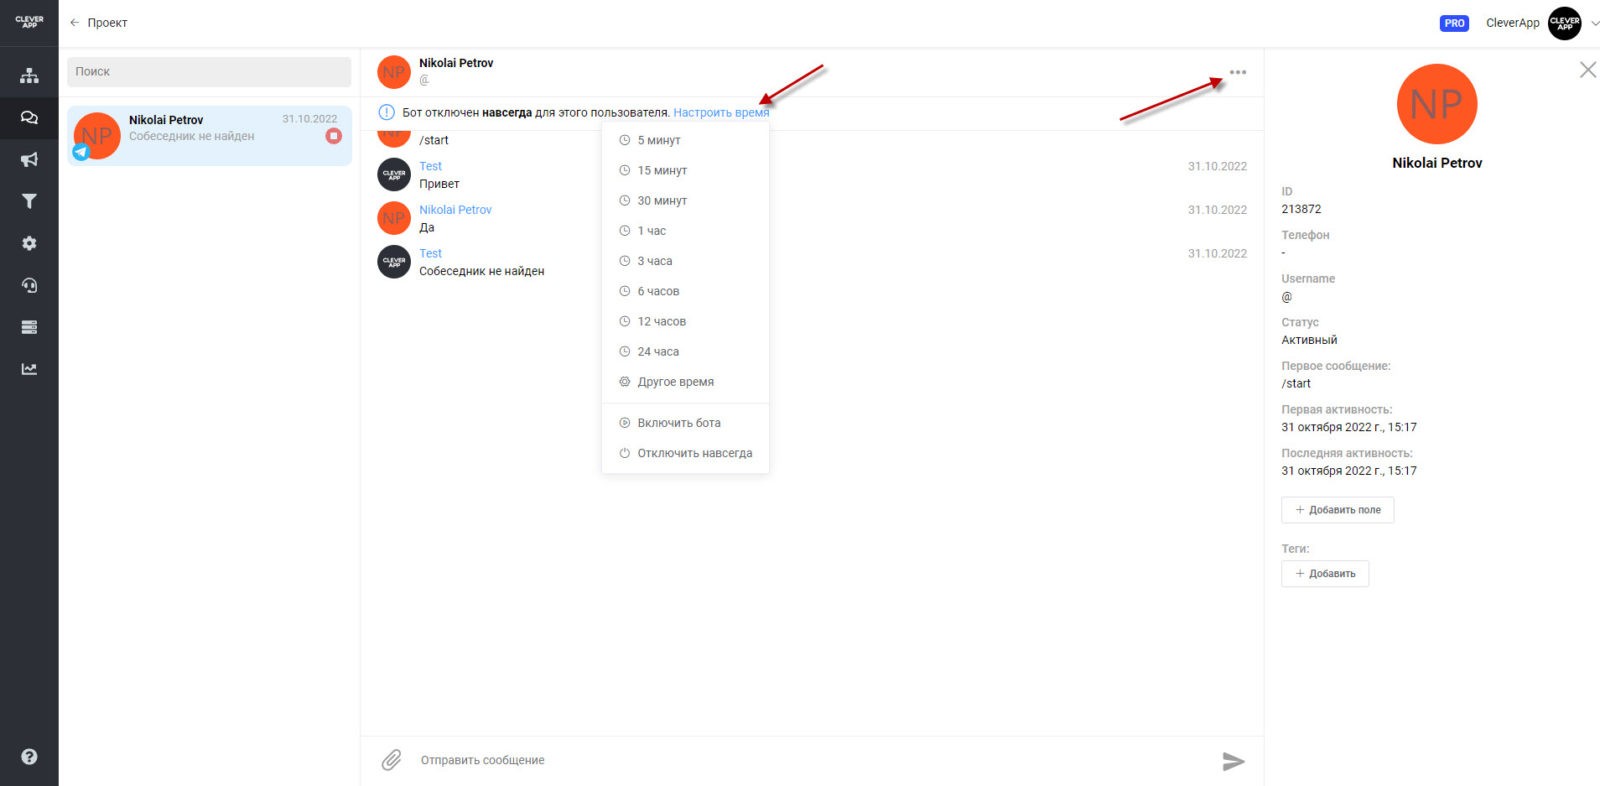Viewport: 1600px width, 786px height.
Task: Open the bot structure diagram icon
Action: tap(29, 76)
